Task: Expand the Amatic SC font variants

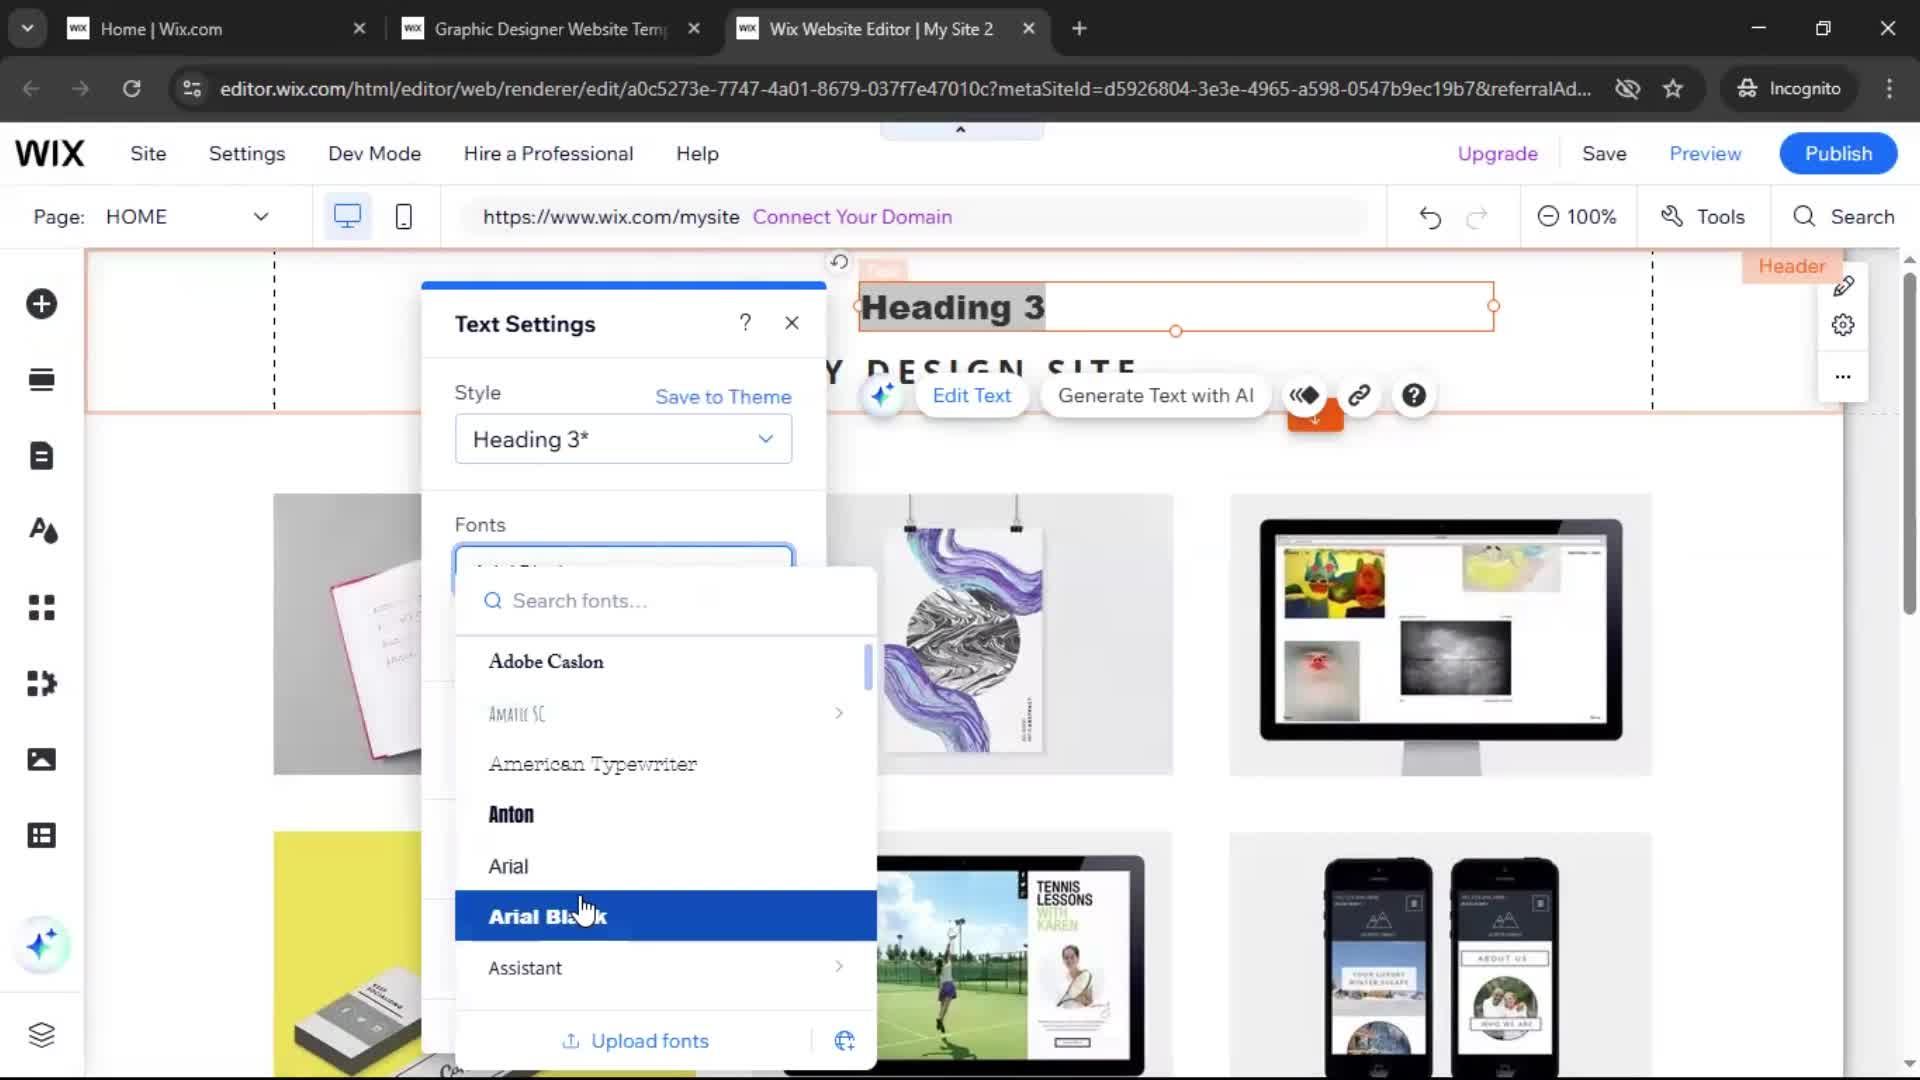Action: 838,713
